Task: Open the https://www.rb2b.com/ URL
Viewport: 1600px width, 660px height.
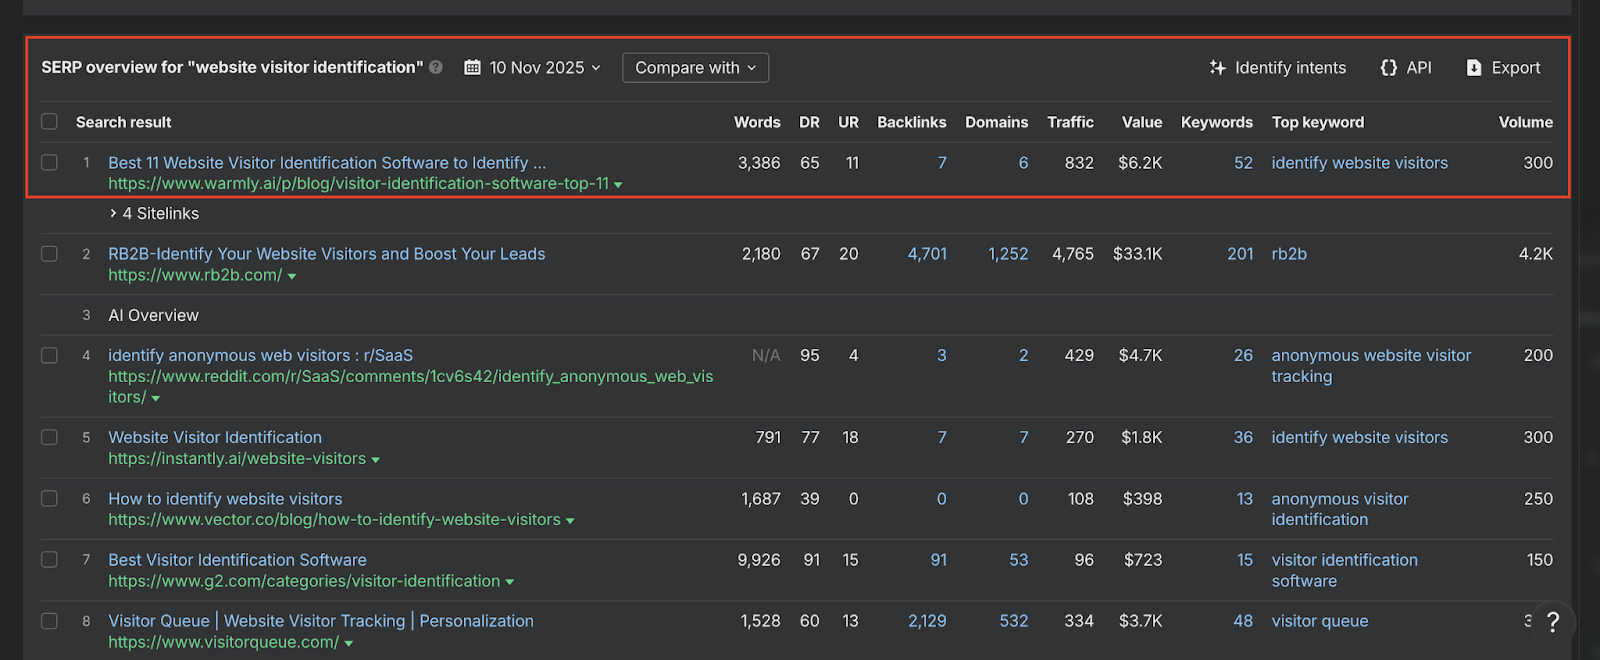Action: point(195,275)
